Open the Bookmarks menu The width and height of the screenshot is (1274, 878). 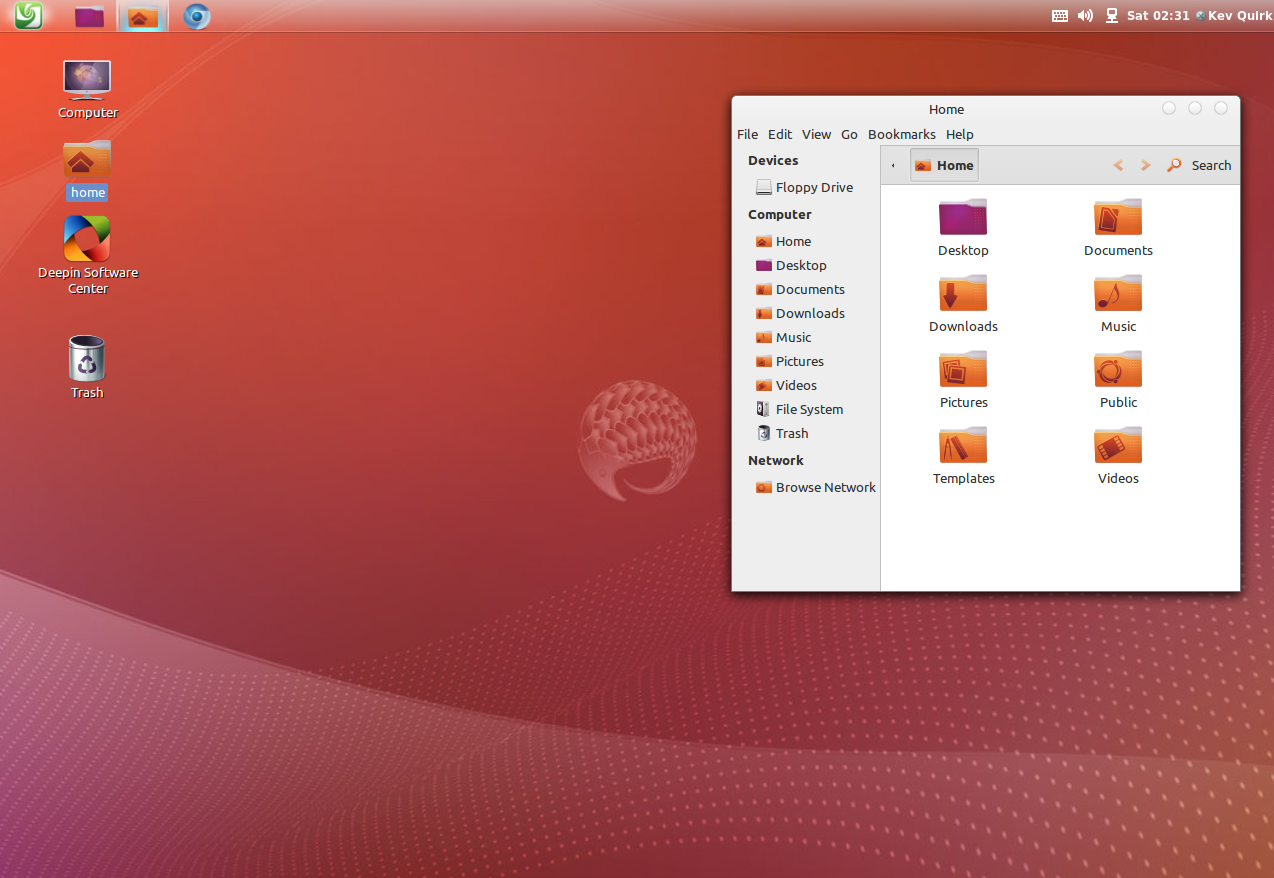901,134
